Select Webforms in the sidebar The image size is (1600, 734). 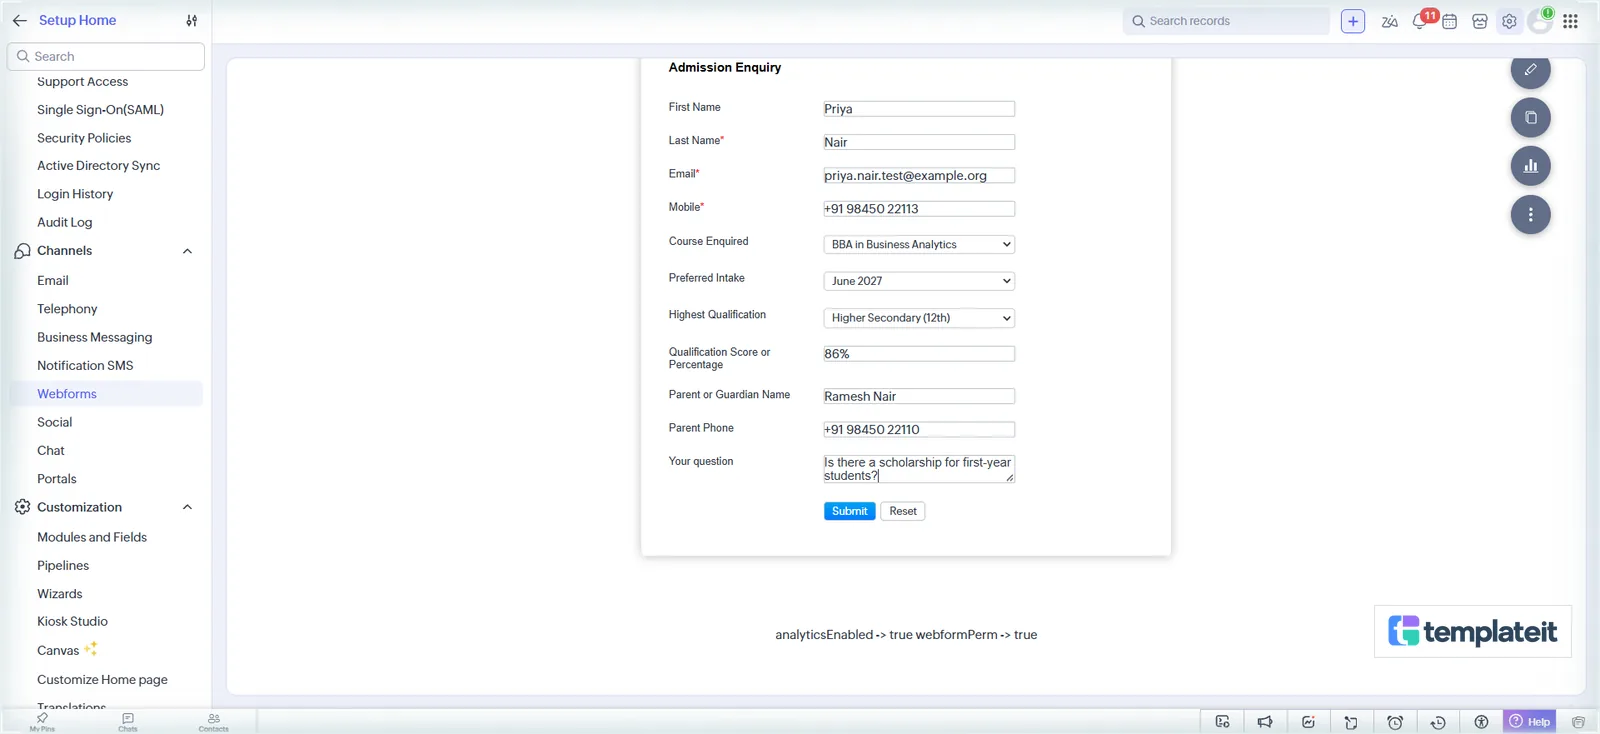pos(67,394)
